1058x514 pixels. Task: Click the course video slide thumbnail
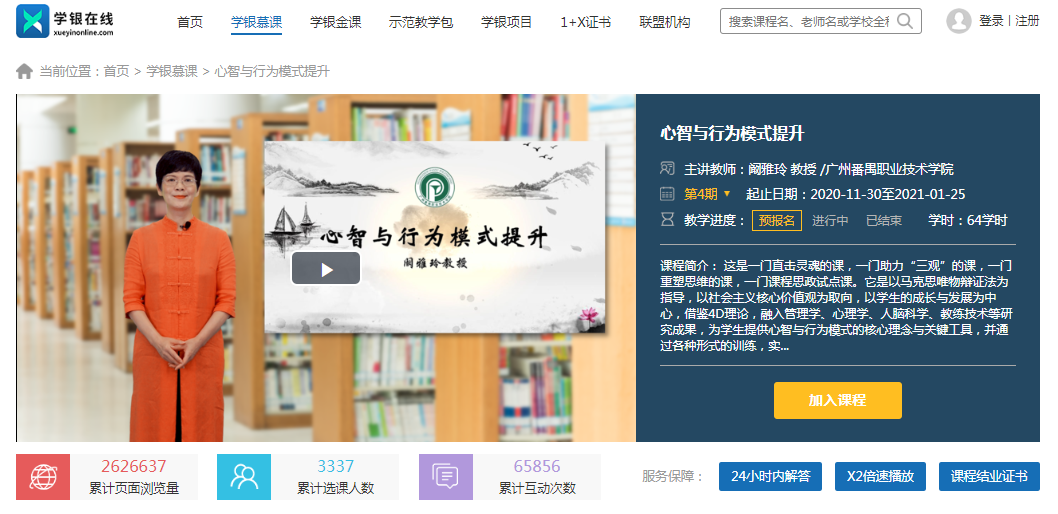point(435,236)
